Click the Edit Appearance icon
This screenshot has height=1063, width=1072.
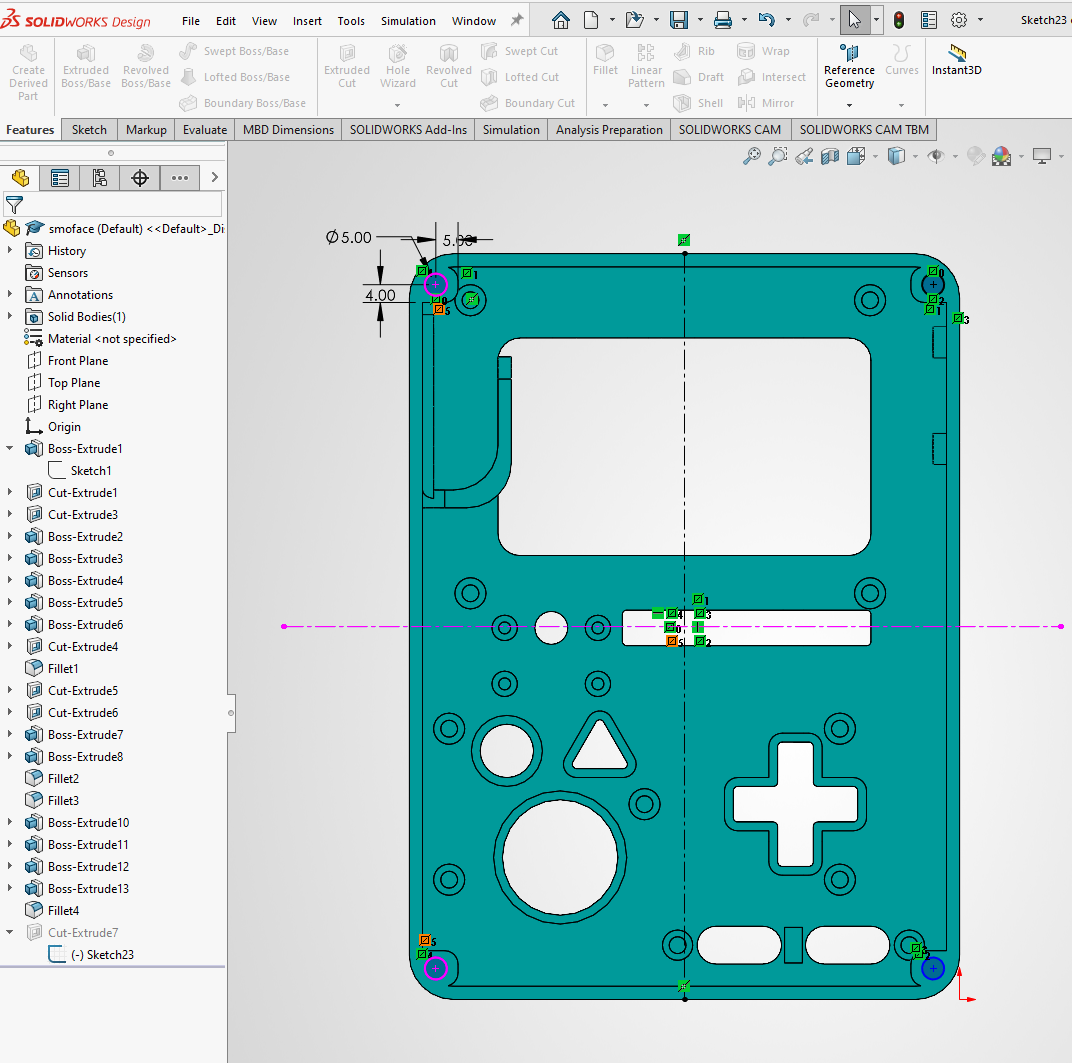pyautogui.click(x=976, y=157)
